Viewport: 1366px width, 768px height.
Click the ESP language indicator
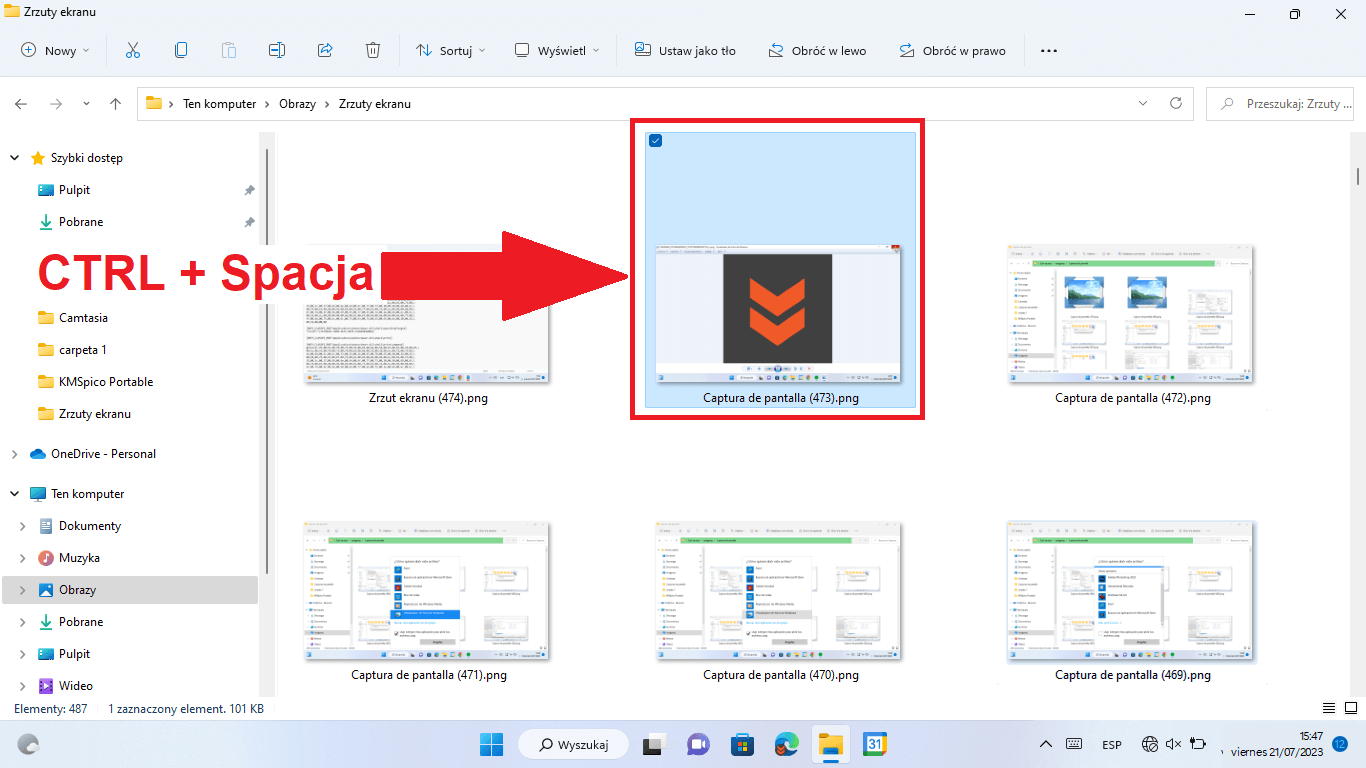(1112, 744)
